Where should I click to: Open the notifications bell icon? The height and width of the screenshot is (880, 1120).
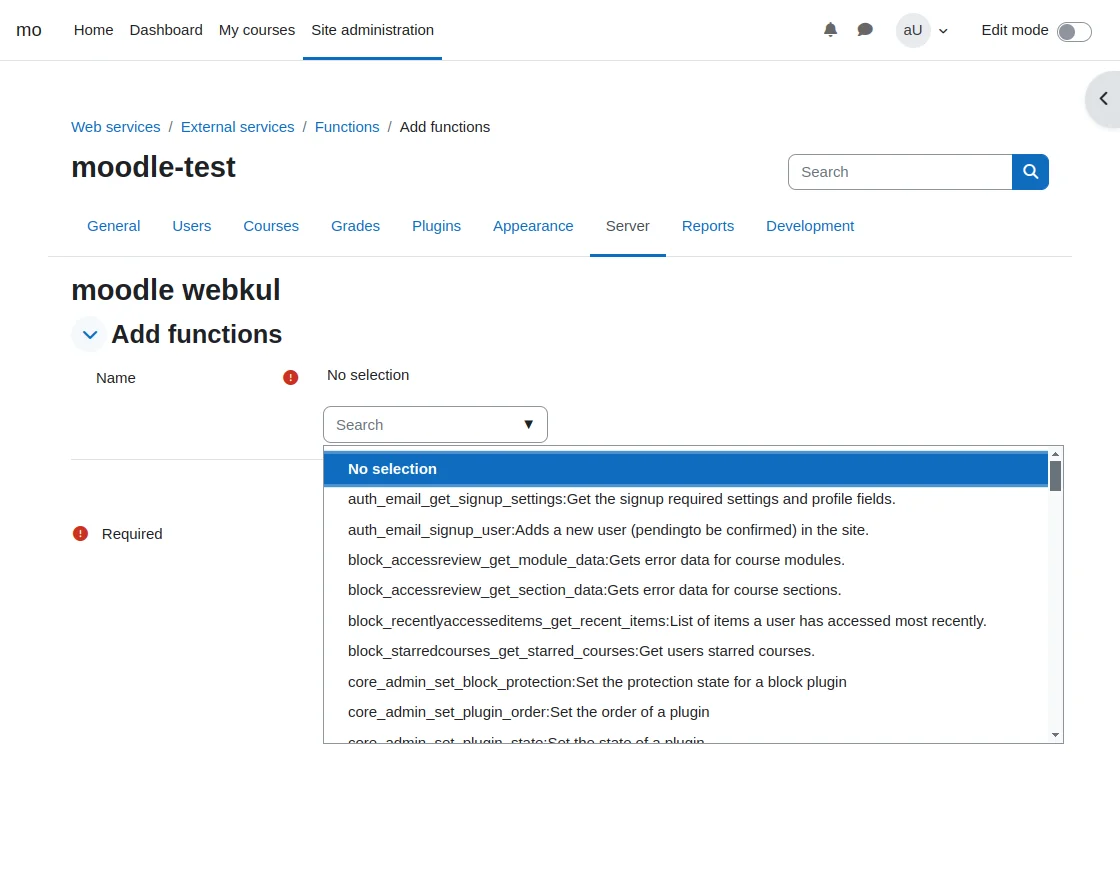click(830, 30)
